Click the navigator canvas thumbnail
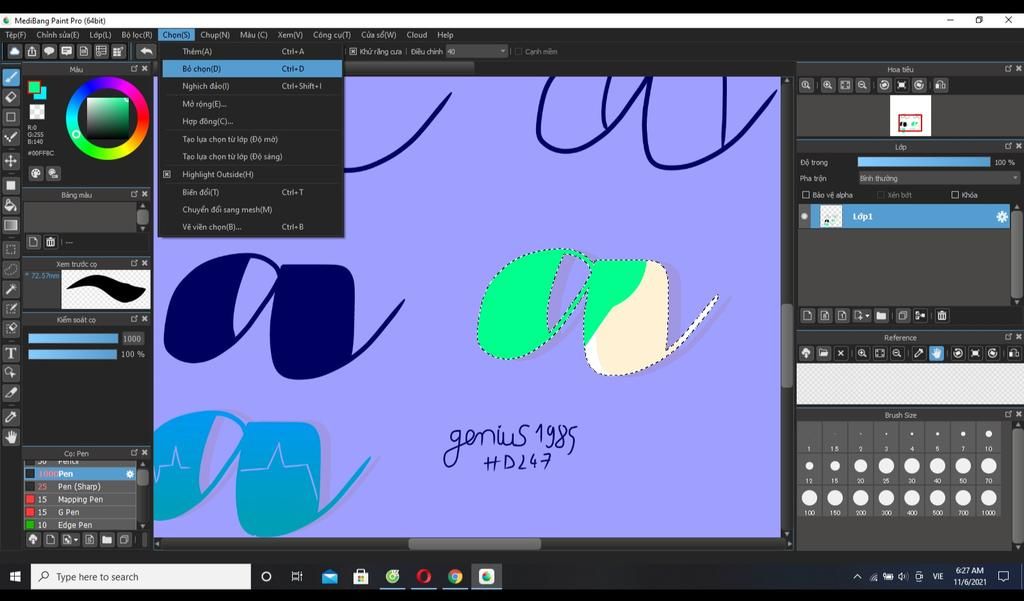The image size is (1024, 601). click(910, 116)
